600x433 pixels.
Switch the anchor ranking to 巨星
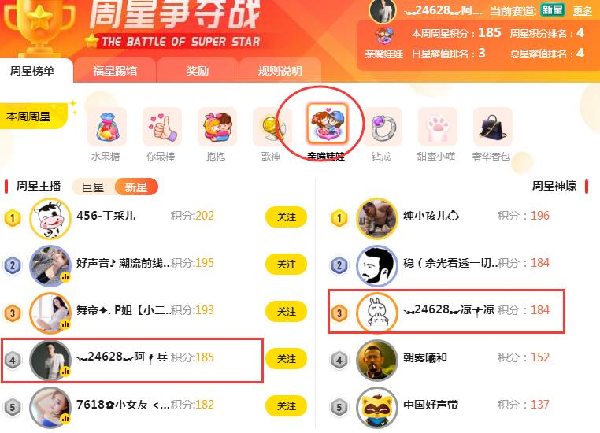click(x=93, y=187)
